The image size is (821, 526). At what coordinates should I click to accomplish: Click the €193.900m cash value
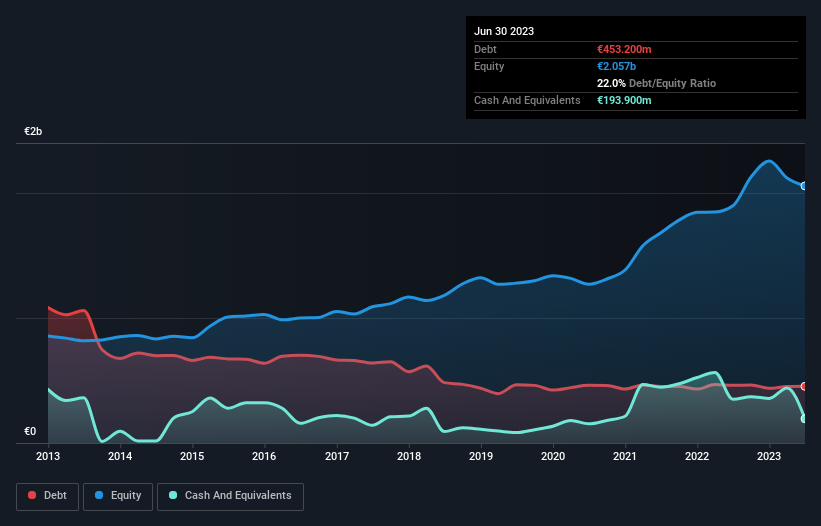click(x=624, y=100)
